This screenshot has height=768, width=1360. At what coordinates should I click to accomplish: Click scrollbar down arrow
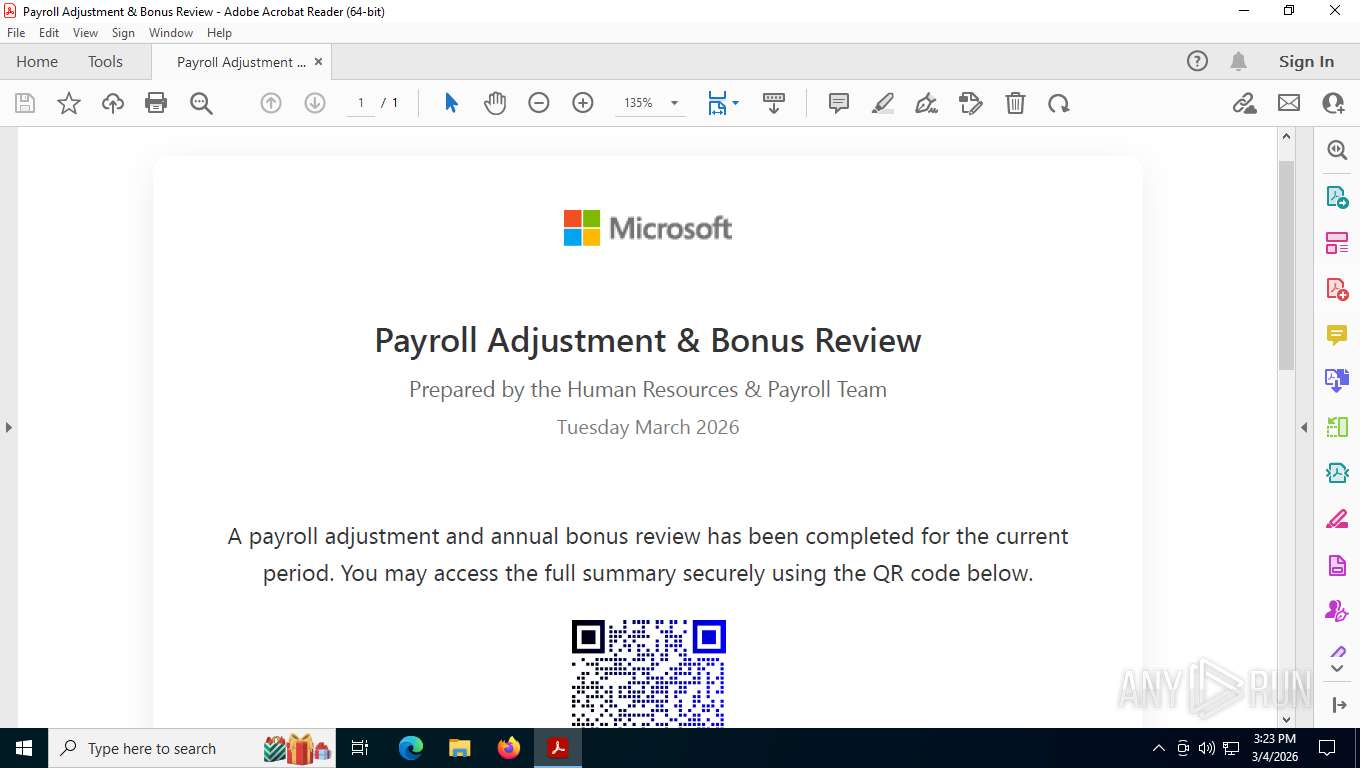pyautogui.click(x=1287, y=719)
